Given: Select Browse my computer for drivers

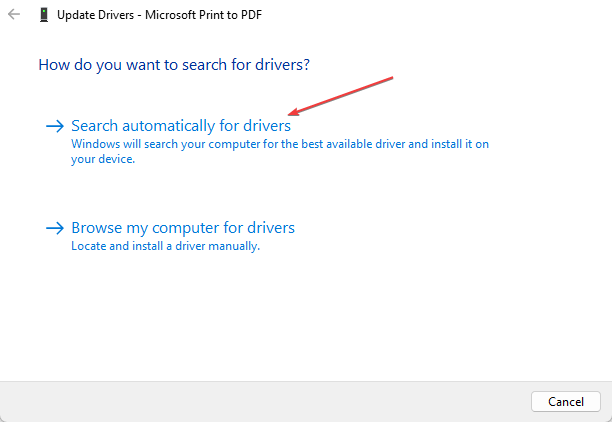Looking at the screenshot, I should [x=183, y=227].
